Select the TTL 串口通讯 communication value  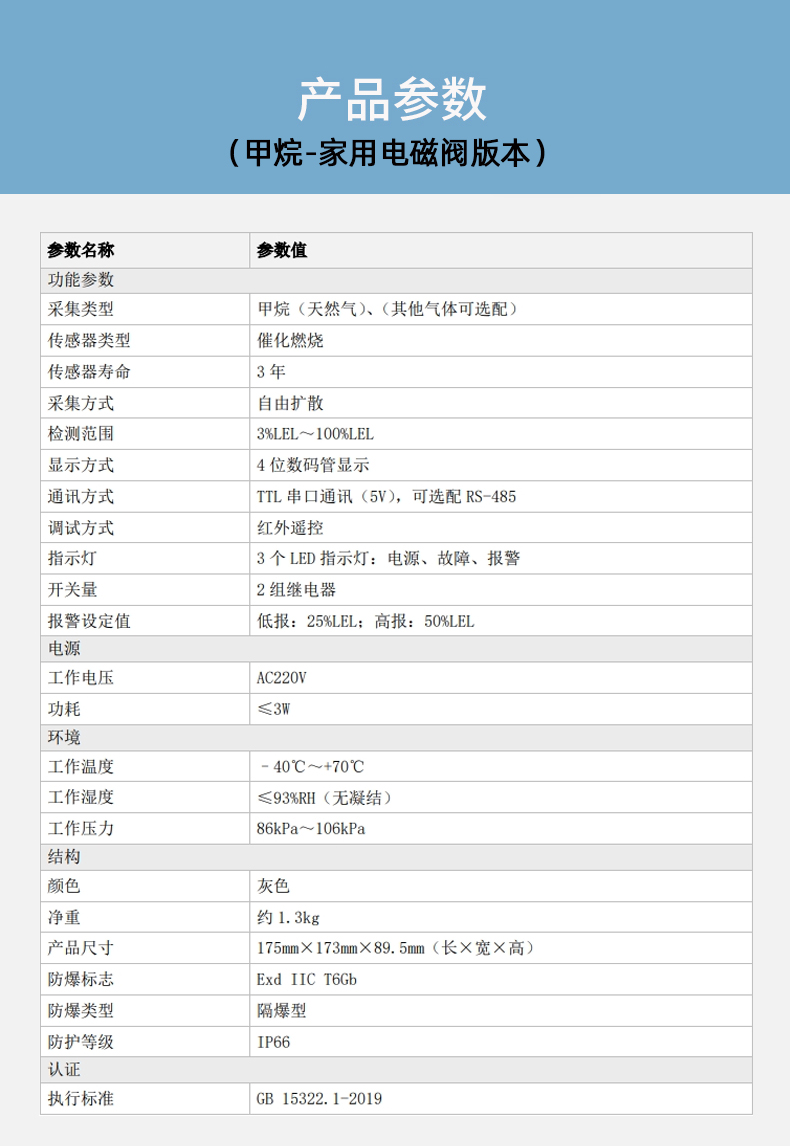pyautogui.click(x=386, y=497)
